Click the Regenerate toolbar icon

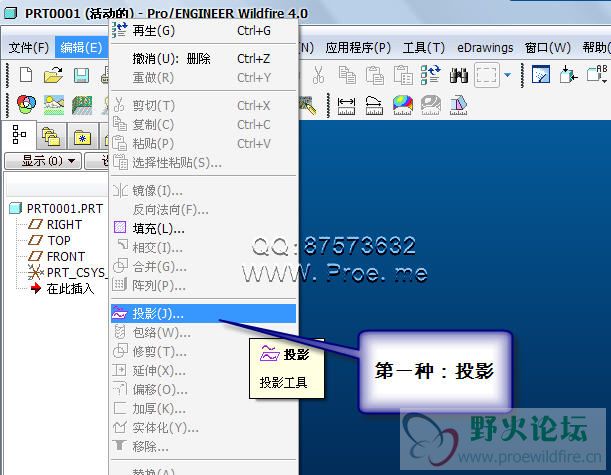[x=431, y=75]
